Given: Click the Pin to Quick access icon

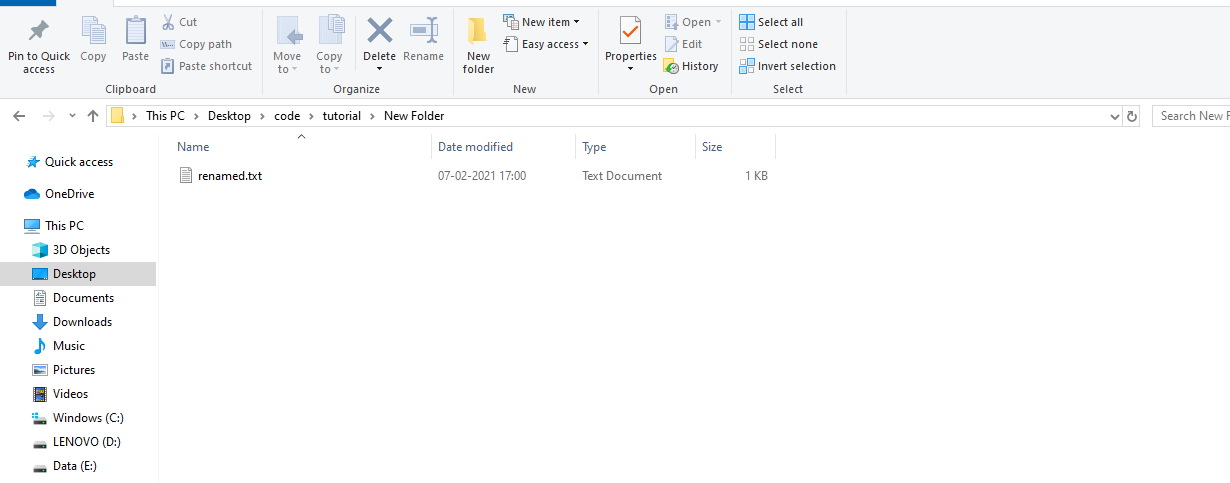Looking at the screenshot, I should coord(39,31).
